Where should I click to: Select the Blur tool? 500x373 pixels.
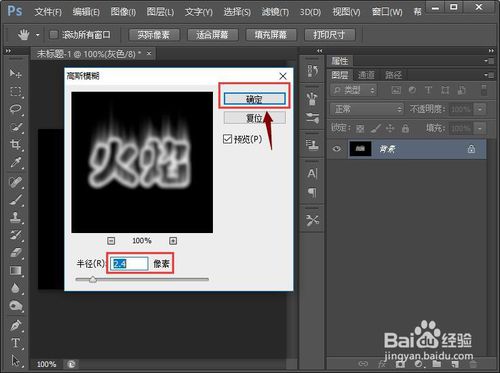pyautogui.click(x=15, y=288)
